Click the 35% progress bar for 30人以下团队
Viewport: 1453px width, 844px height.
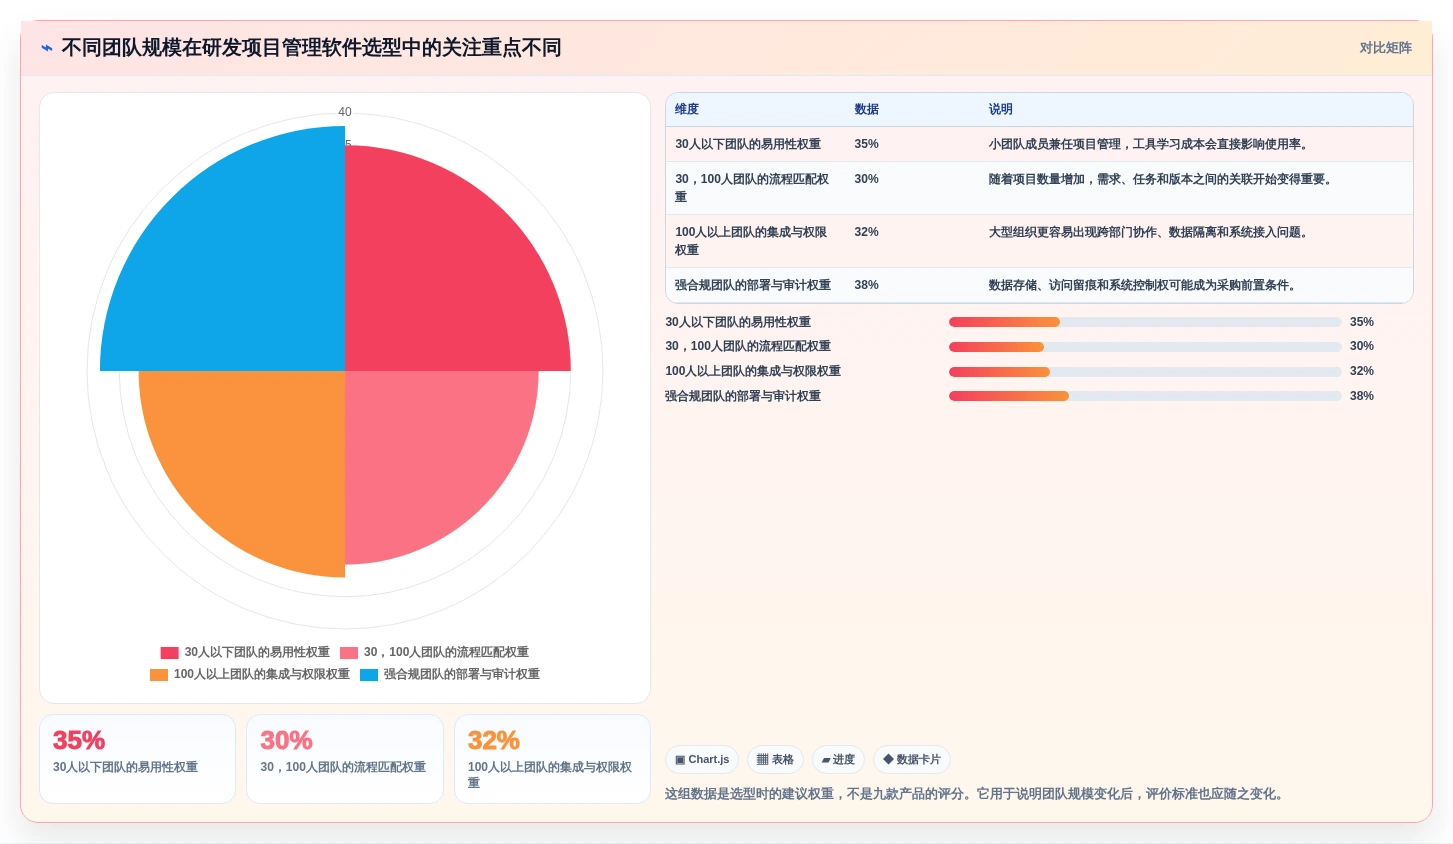pyautogui.click(x=1145, y=322)
